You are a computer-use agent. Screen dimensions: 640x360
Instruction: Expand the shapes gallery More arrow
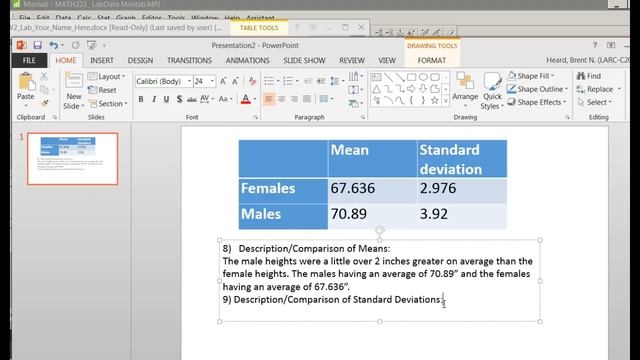[446, 100]
